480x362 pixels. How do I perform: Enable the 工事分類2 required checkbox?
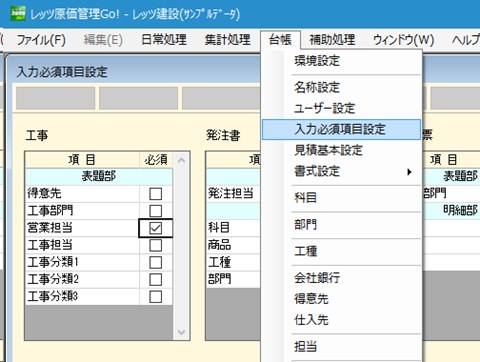pos(155,279)
